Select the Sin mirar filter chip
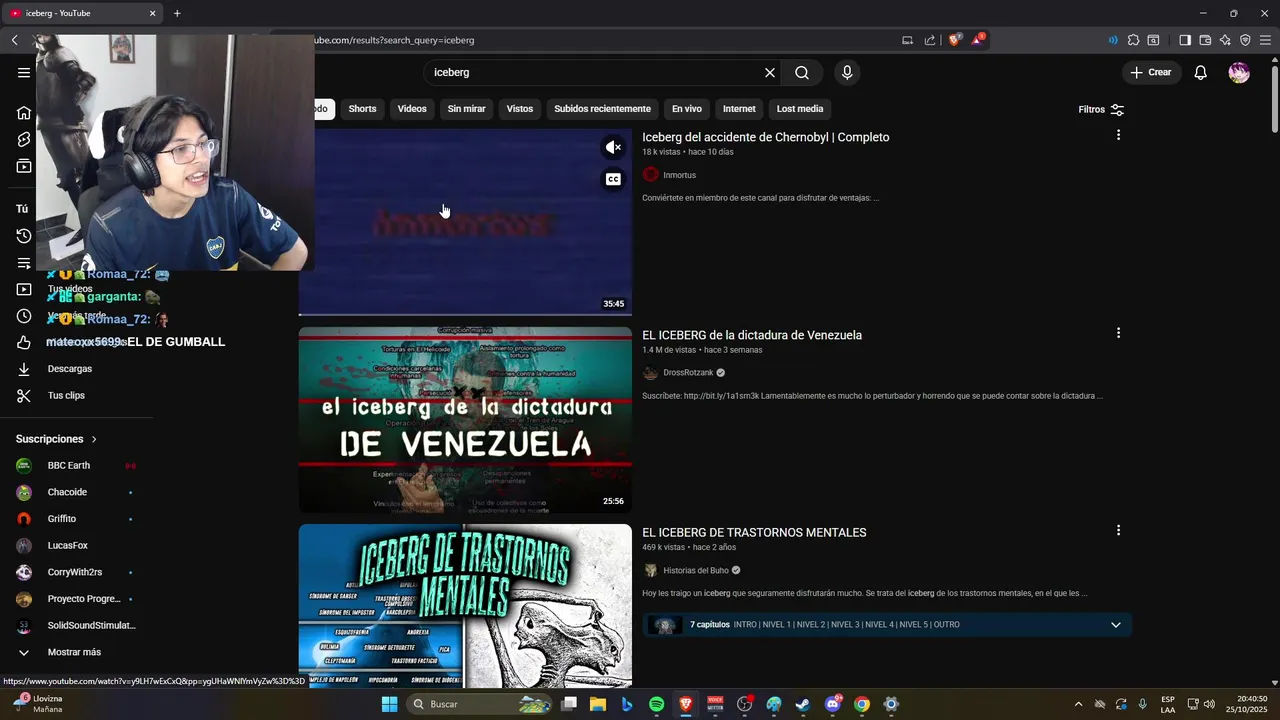Viewport: 1280px width, 720px height. 466,109
